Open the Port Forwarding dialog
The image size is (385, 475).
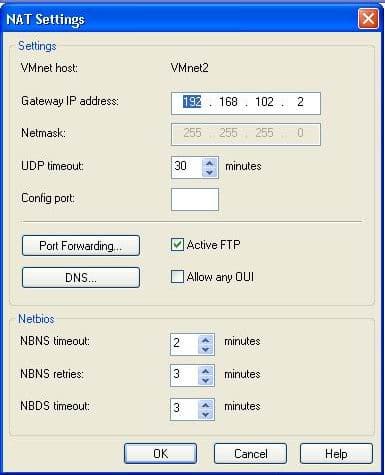coord(81,246)
